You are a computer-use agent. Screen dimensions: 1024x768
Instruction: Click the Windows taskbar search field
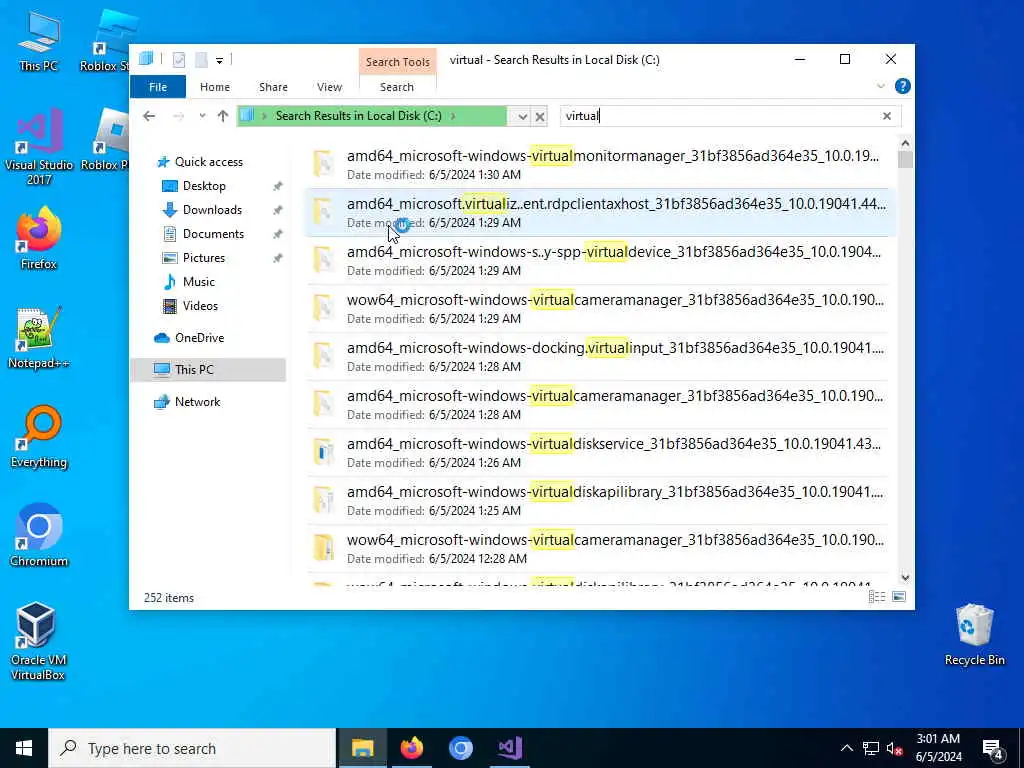pyautogui.click(x=192, y=748)
